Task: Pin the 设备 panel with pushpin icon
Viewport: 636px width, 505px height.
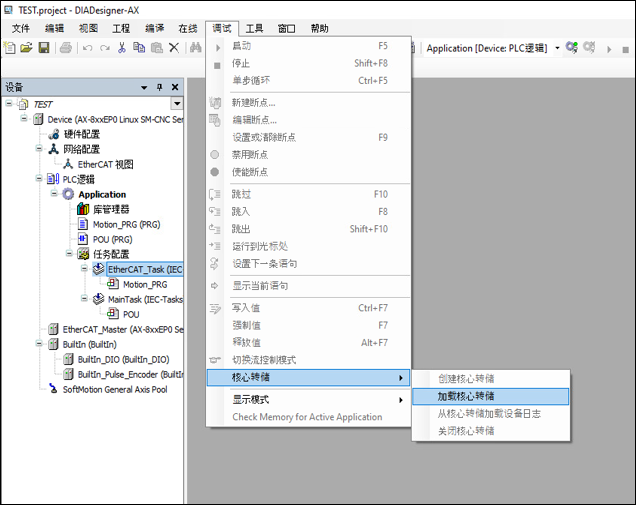Action: tap(159, 88)
